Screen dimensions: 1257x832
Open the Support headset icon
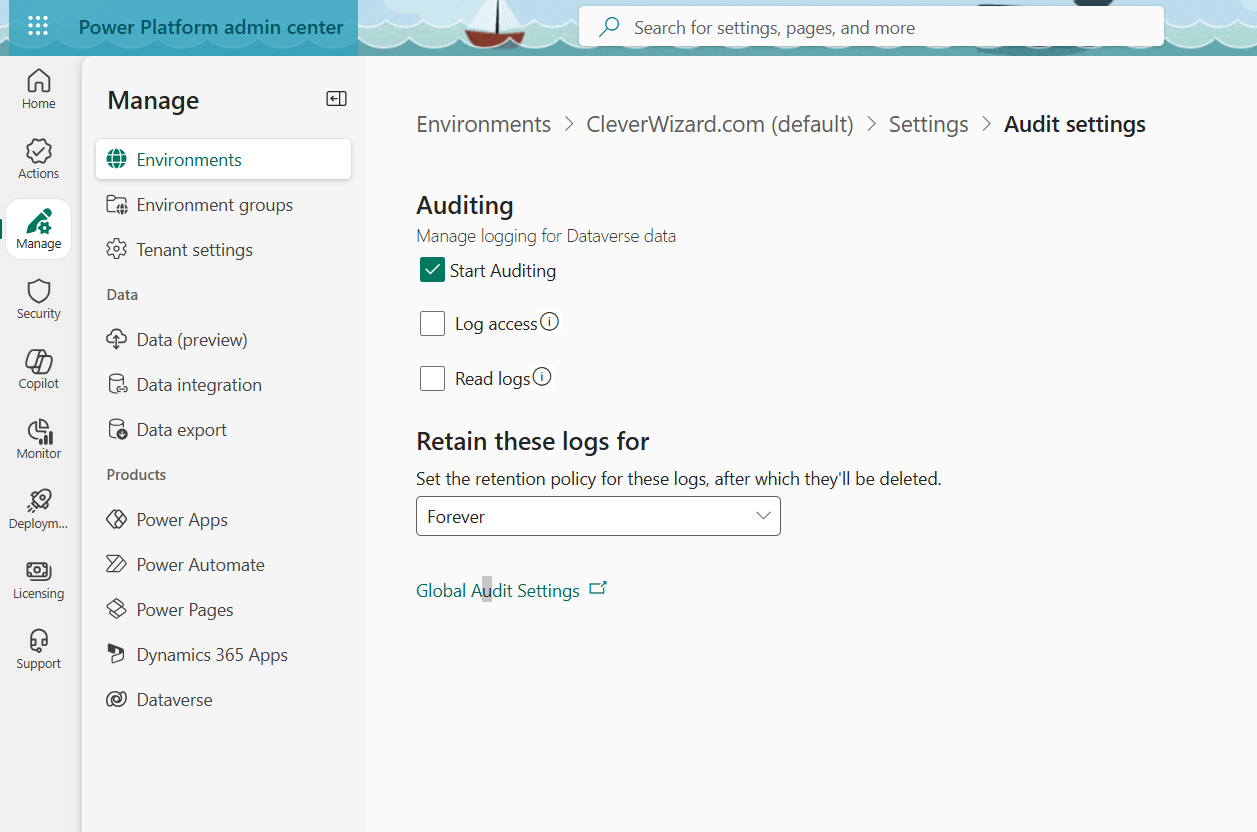39,640
